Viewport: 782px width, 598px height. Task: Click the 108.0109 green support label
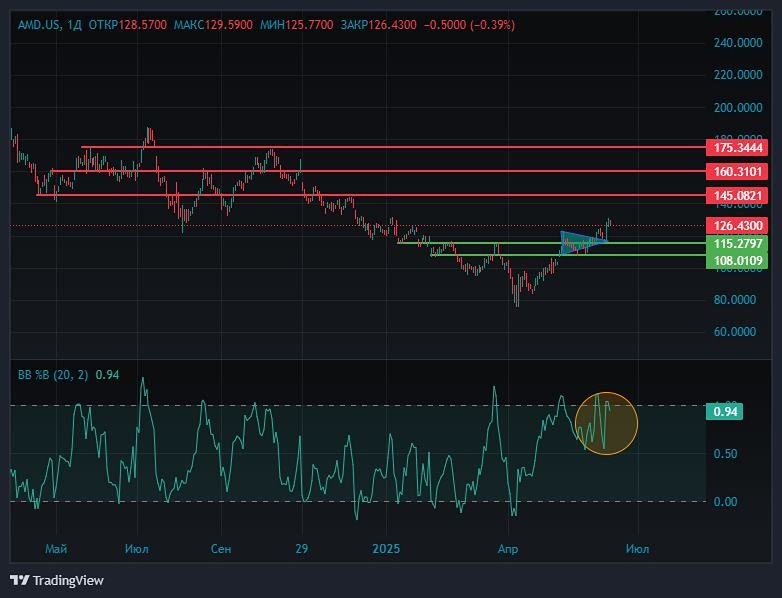pyautogui.click(x=738, y=260)
